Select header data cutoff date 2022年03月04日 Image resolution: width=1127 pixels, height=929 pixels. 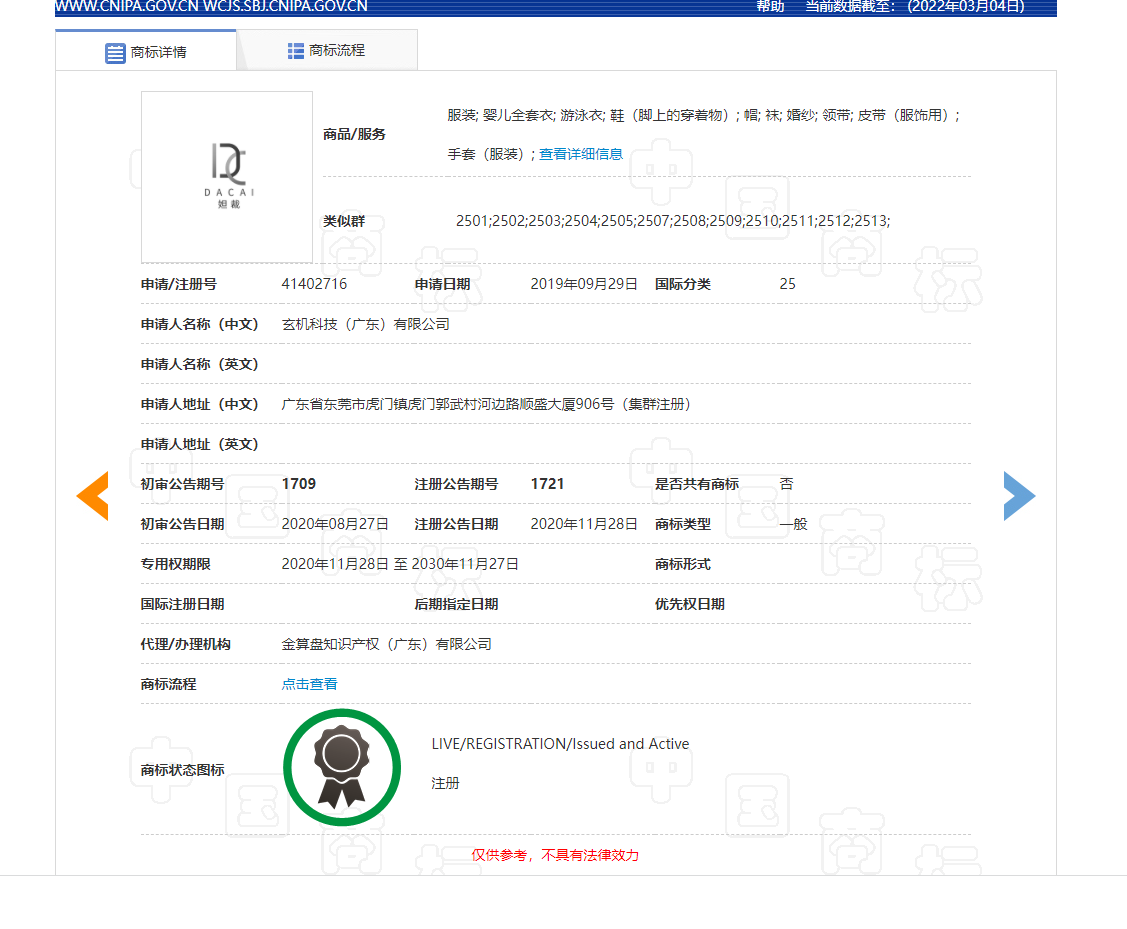[965, 6]
